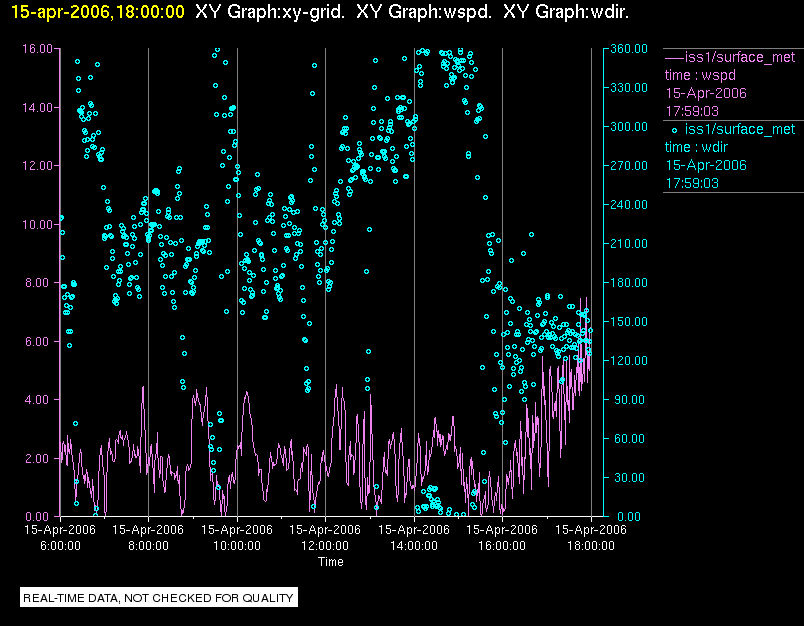
Task: Click the 360.00 right axis value
Action: click(x=629, y=48)
